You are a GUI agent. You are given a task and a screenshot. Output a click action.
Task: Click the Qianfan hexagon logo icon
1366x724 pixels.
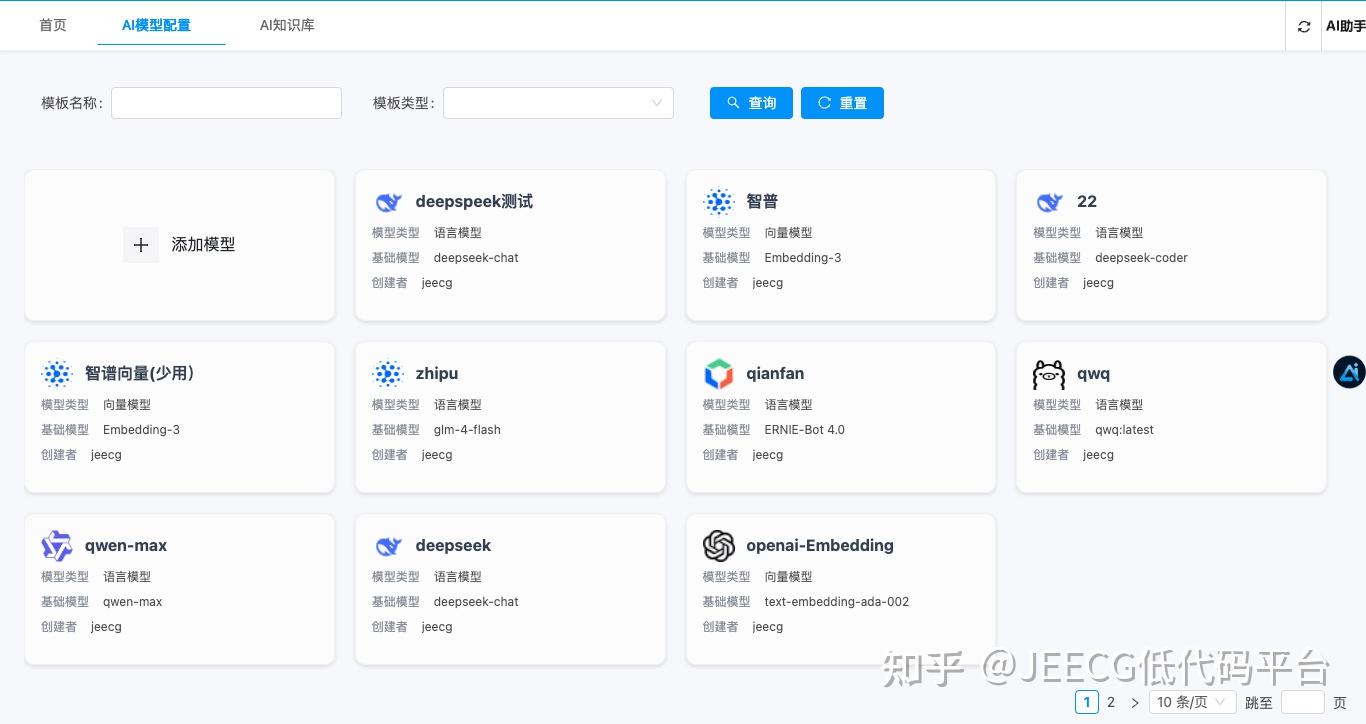pos(719,374)
